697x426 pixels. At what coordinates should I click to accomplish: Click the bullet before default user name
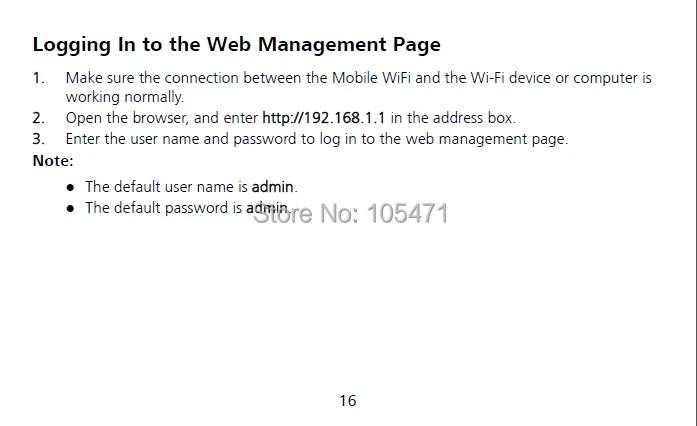70,187
